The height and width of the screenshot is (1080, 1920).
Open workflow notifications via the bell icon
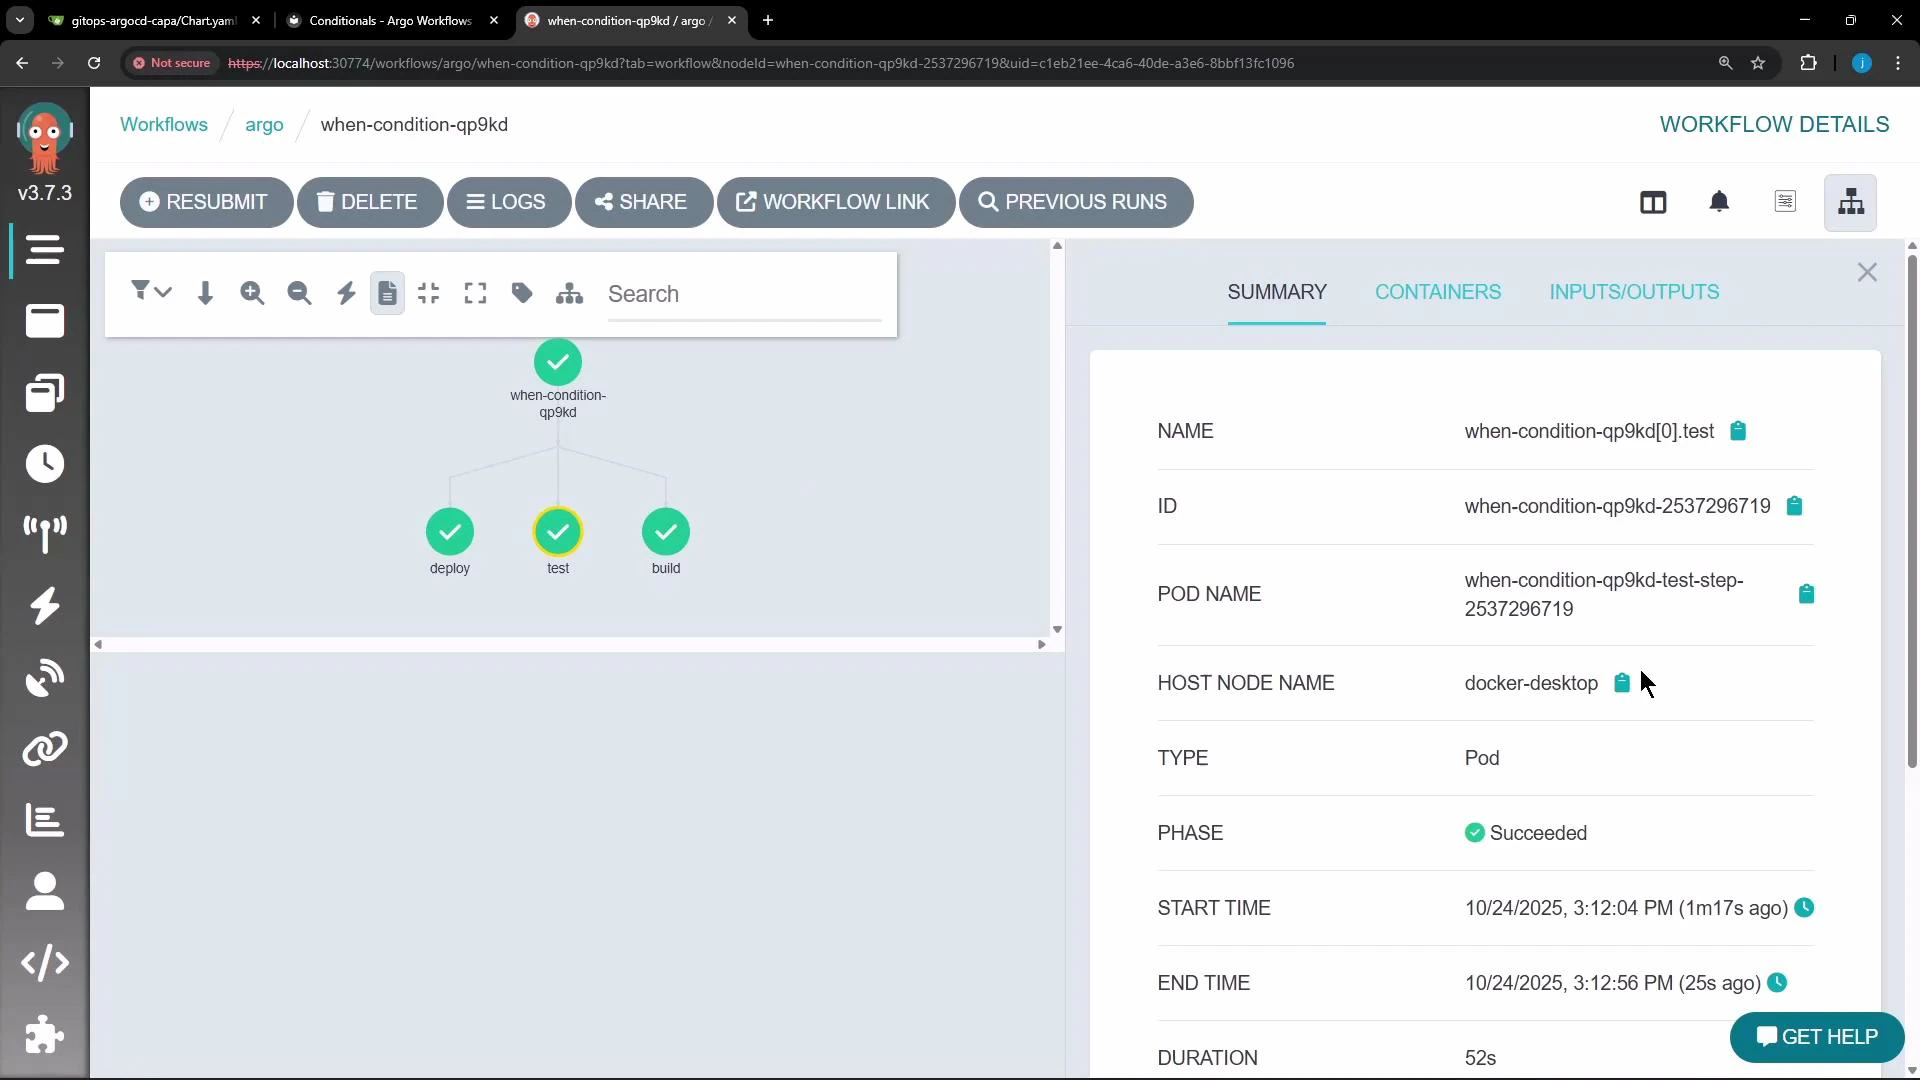point(1720,202)
